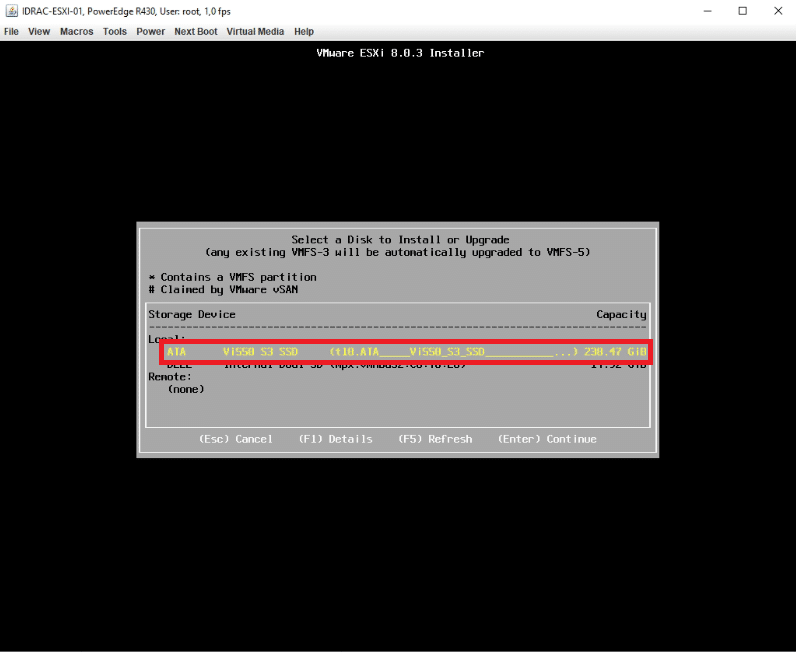Open the Power menu

coord(151,32)
